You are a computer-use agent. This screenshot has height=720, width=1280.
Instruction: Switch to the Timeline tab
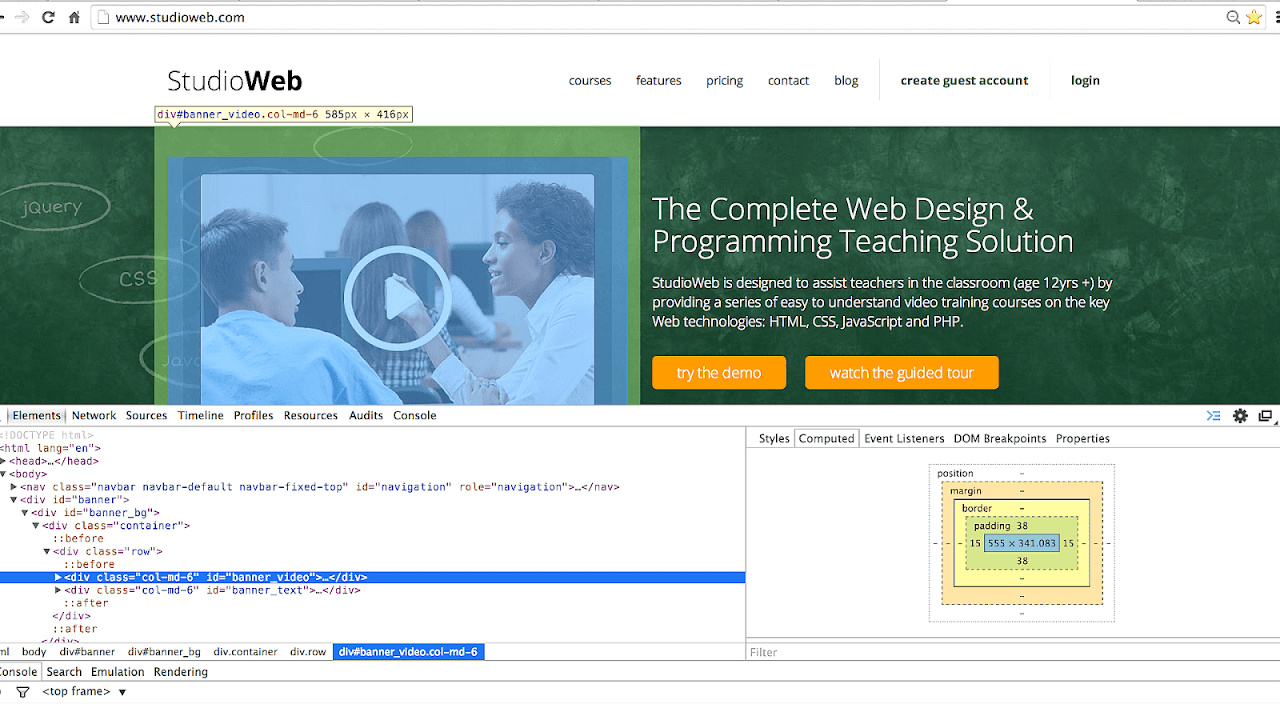[201, 416]
